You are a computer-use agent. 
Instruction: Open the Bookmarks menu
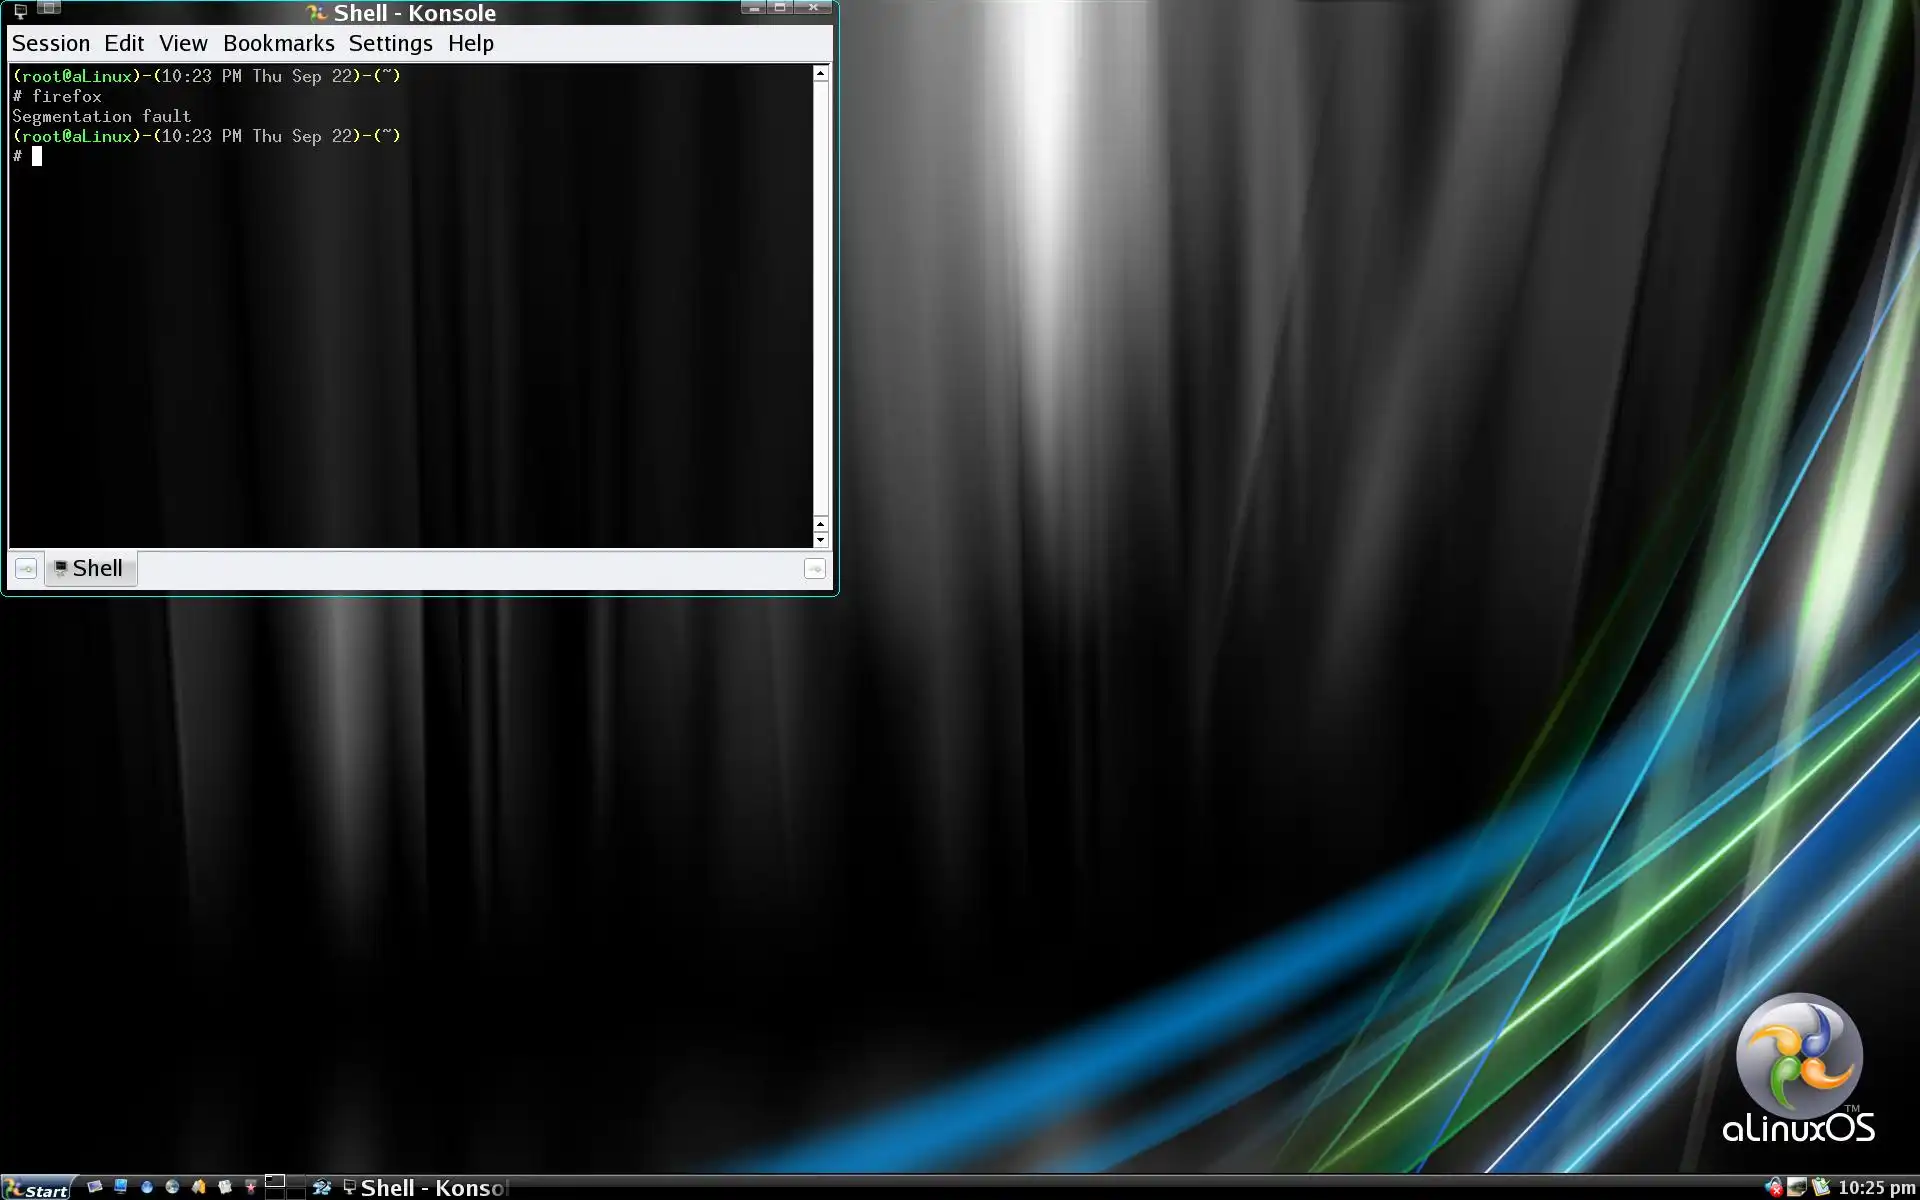pos(278,43)
